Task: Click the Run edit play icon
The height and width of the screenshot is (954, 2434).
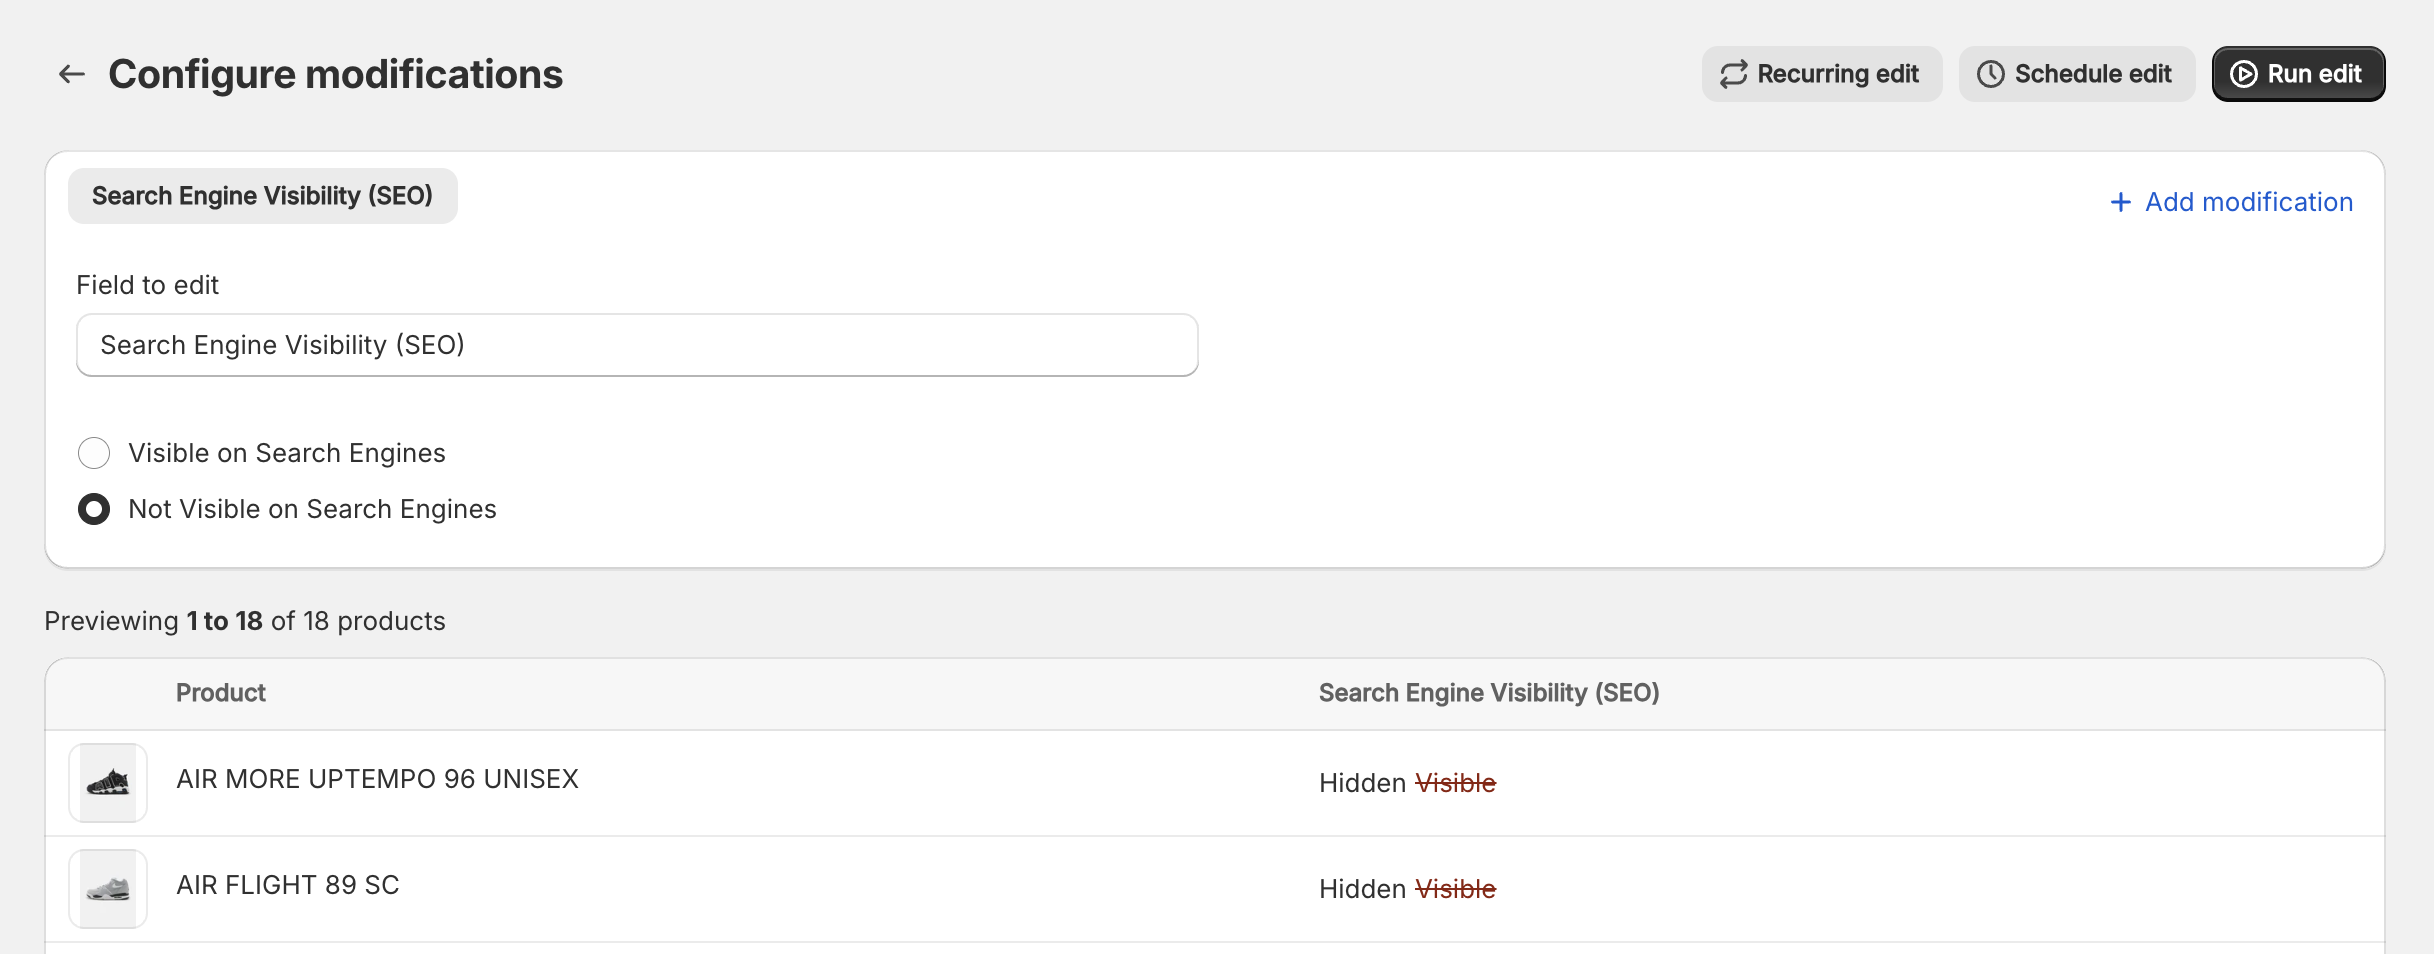Action: coord(2243,74)
